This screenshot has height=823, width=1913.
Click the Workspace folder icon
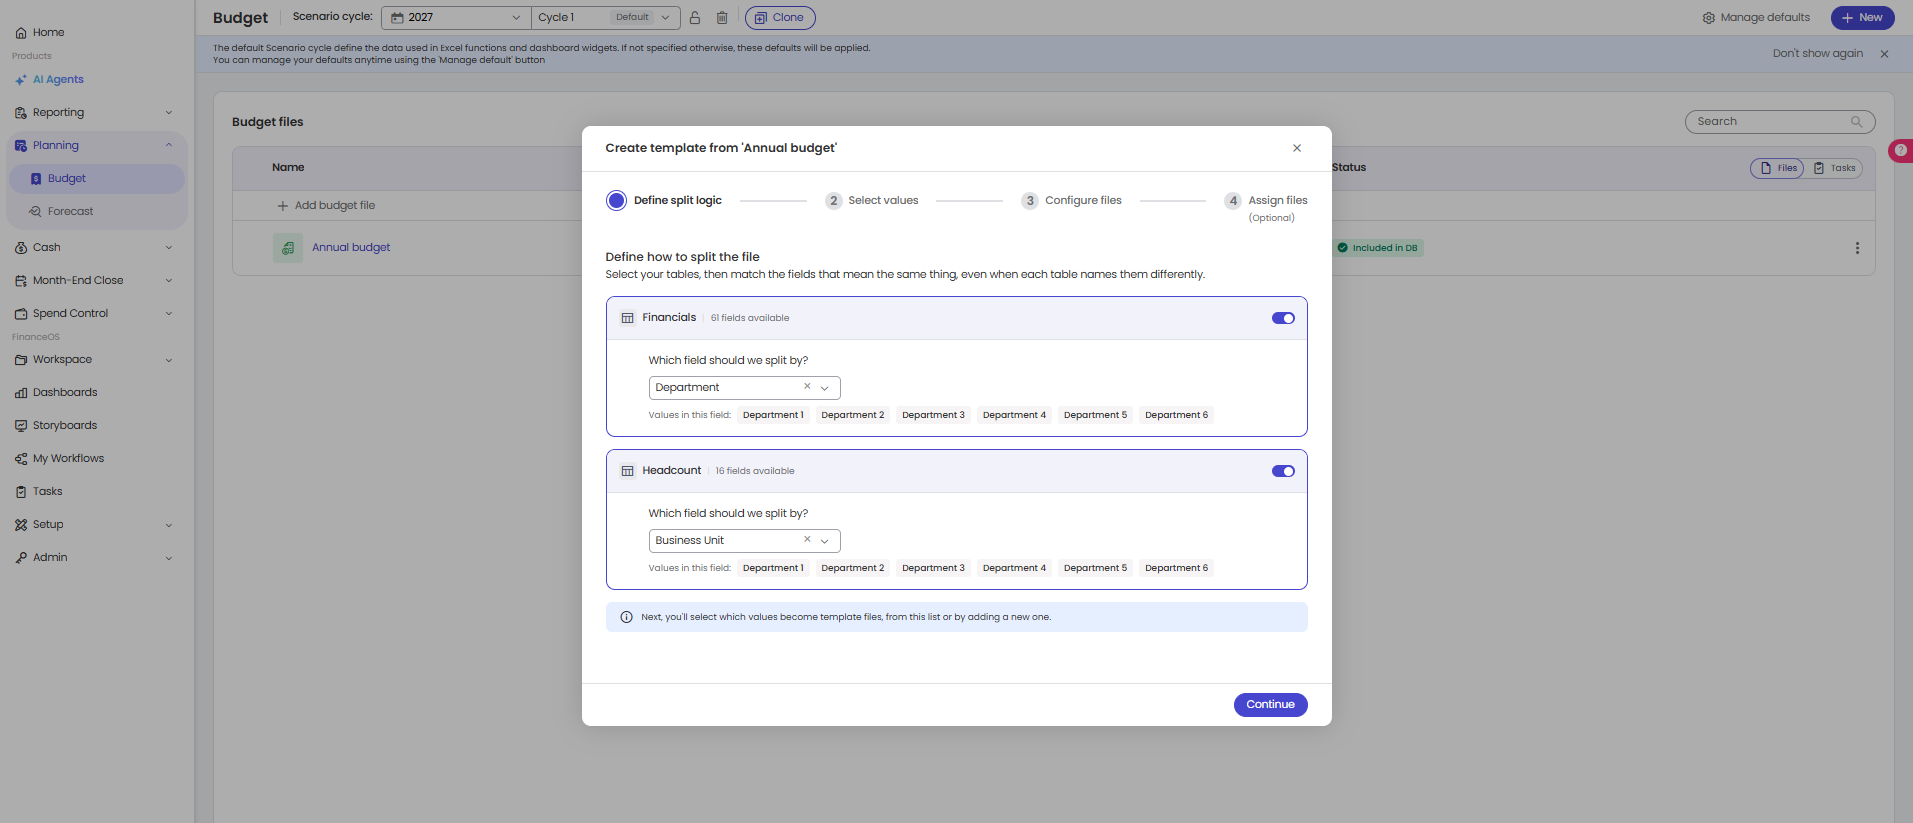click(x=21, y=360)
